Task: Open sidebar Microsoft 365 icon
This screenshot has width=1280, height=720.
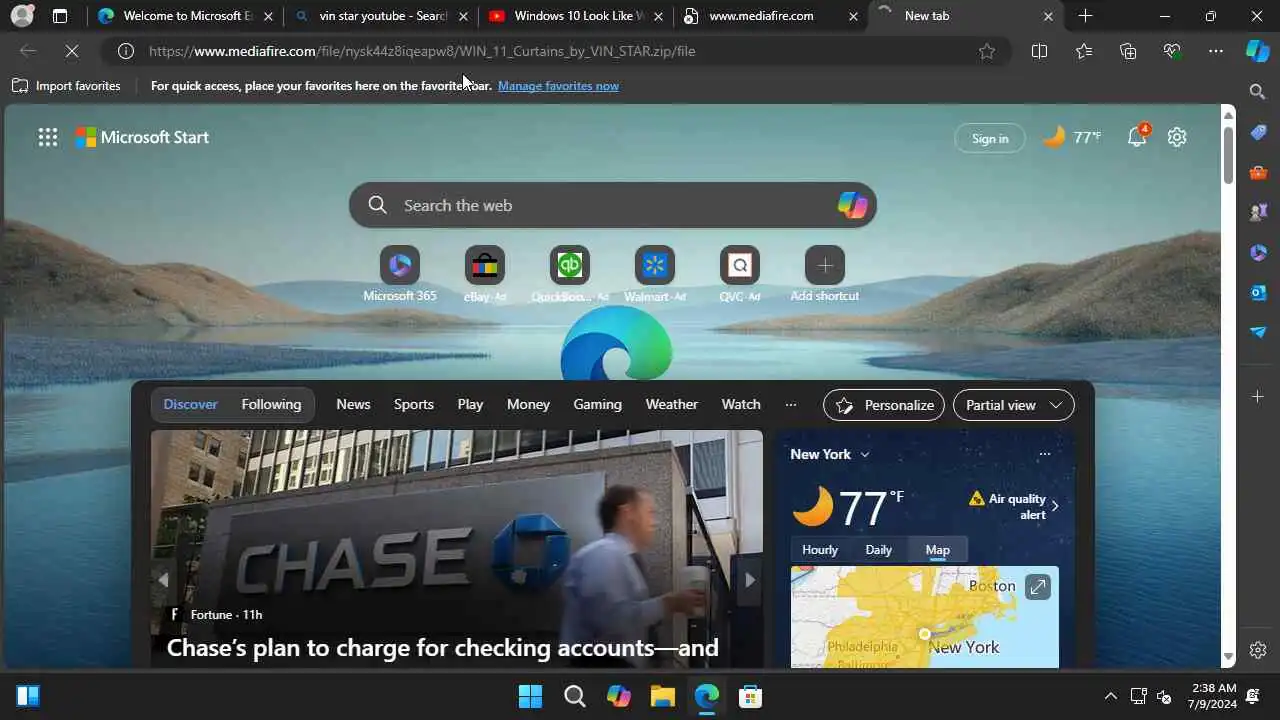Action: pyautogui.click(x=1258, y=252)
